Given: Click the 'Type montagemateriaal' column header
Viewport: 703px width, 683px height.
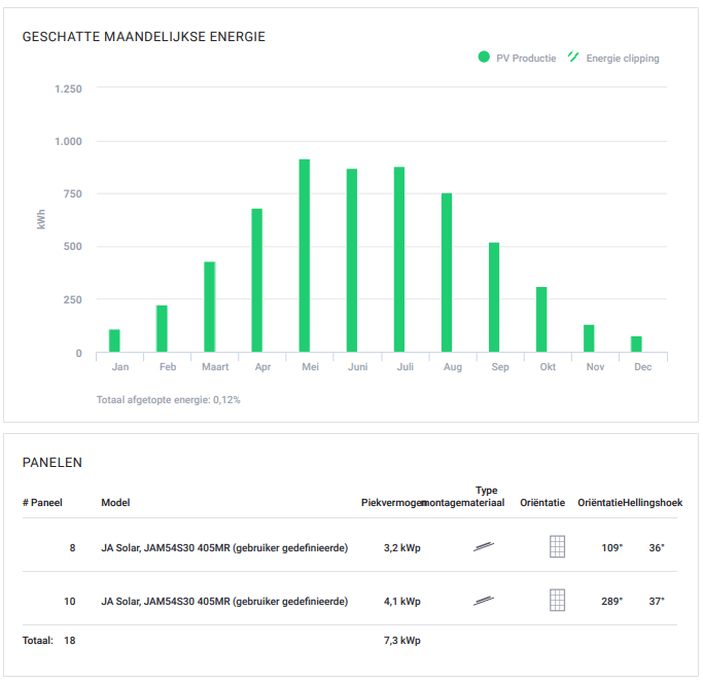Looking at the screenshot, I should pos(464,496).
